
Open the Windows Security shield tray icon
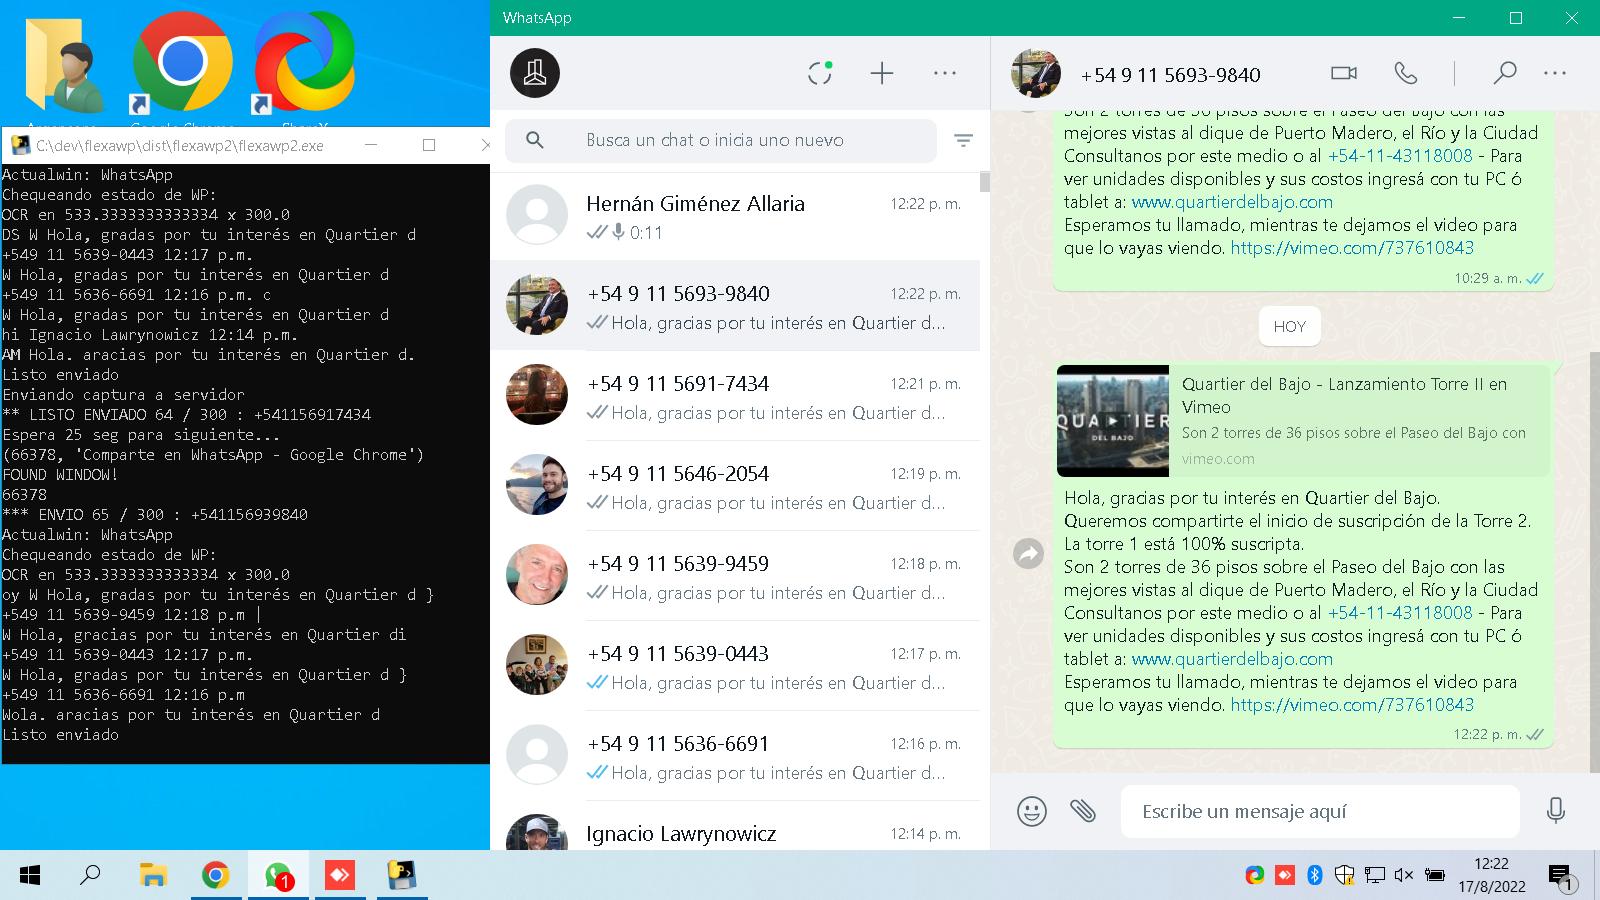1345,876
